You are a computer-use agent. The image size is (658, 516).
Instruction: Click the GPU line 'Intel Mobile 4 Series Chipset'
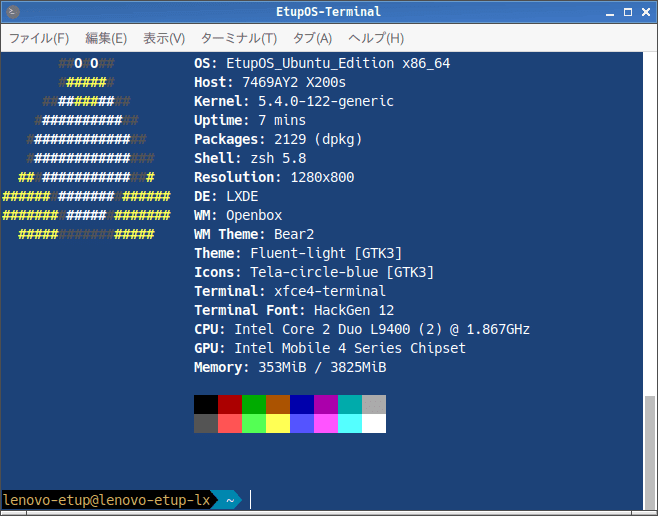click(x=350, y=348)
